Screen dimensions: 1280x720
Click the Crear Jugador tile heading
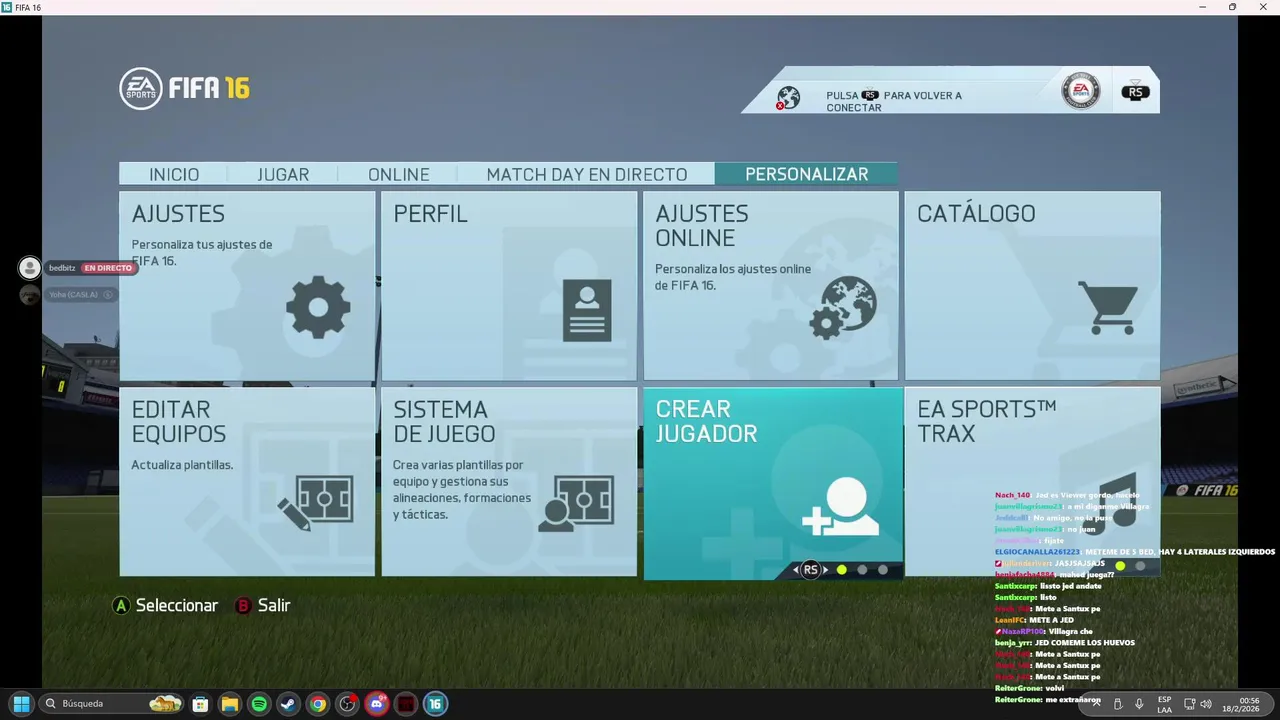click(x=706, y=421)
